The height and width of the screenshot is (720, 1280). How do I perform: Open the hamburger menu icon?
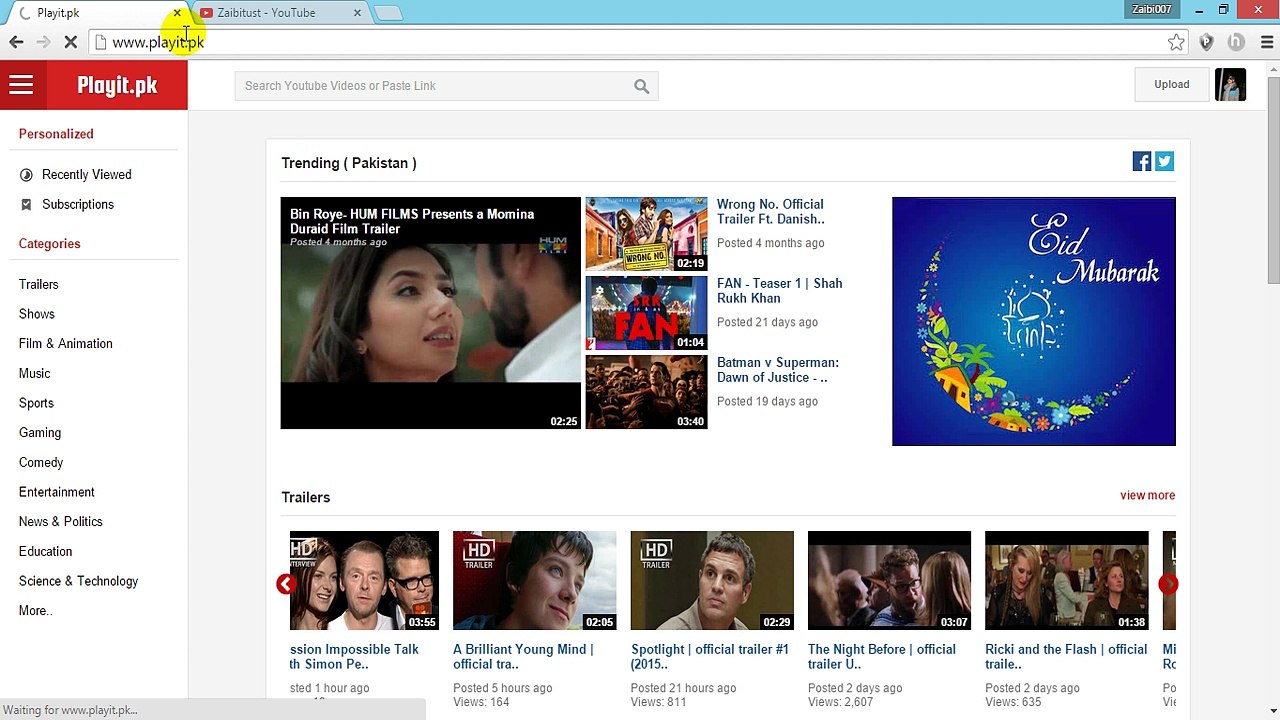point(21,85)
